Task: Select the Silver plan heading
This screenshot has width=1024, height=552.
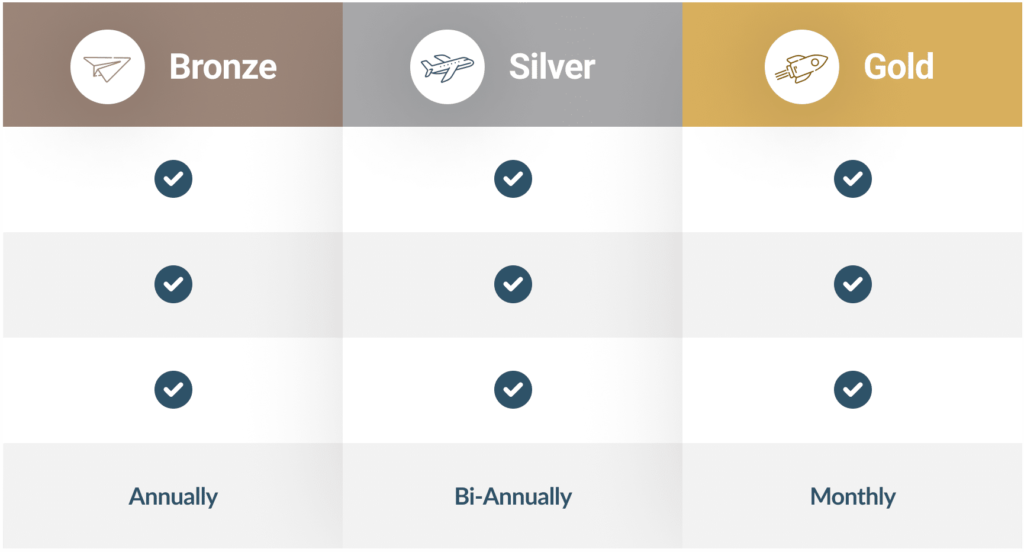Action: (551, 66)
